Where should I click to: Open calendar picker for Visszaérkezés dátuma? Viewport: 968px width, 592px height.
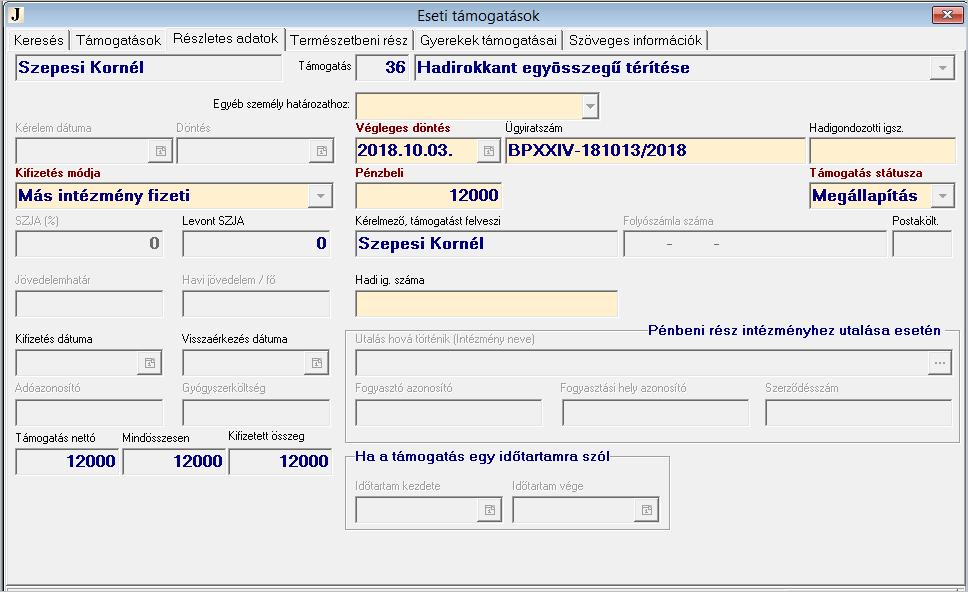(x=317, y=363)
